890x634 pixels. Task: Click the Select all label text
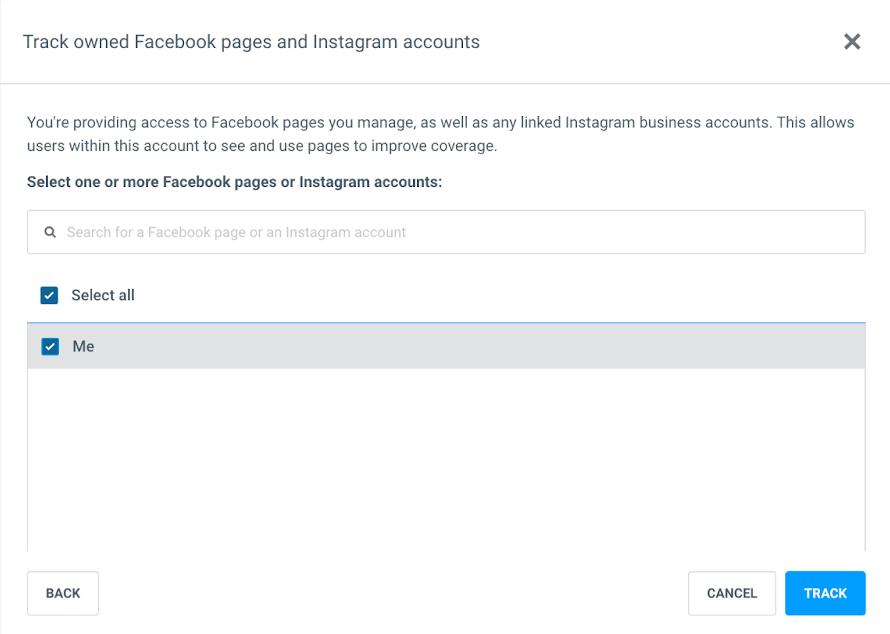pos(103,295)
